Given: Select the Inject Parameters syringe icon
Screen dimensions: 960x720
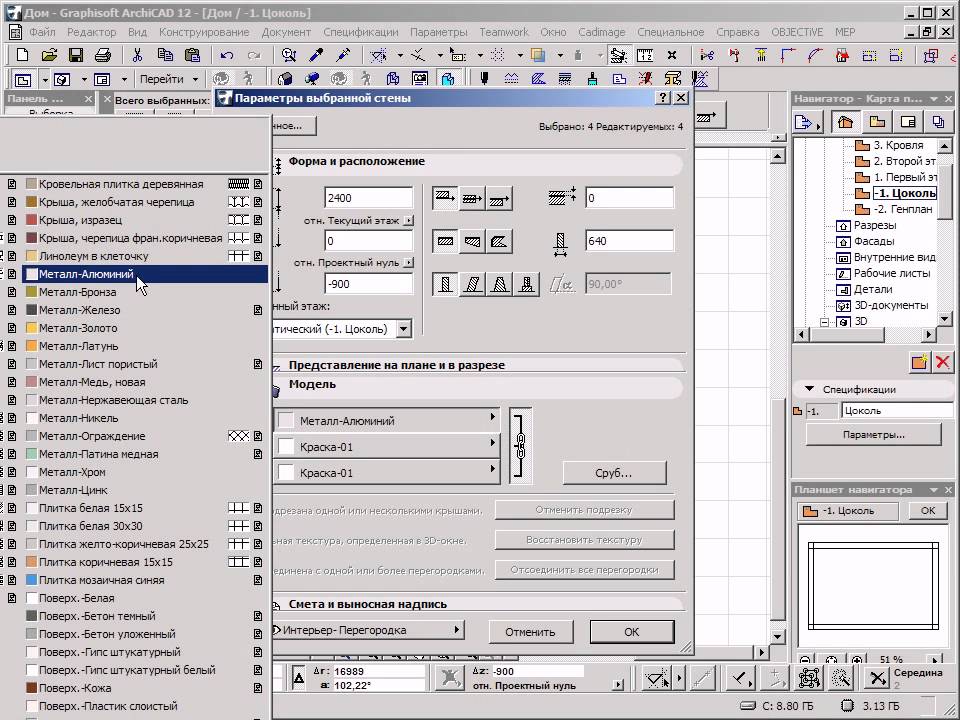Looking at the screenshot, I should click(343, 55).
